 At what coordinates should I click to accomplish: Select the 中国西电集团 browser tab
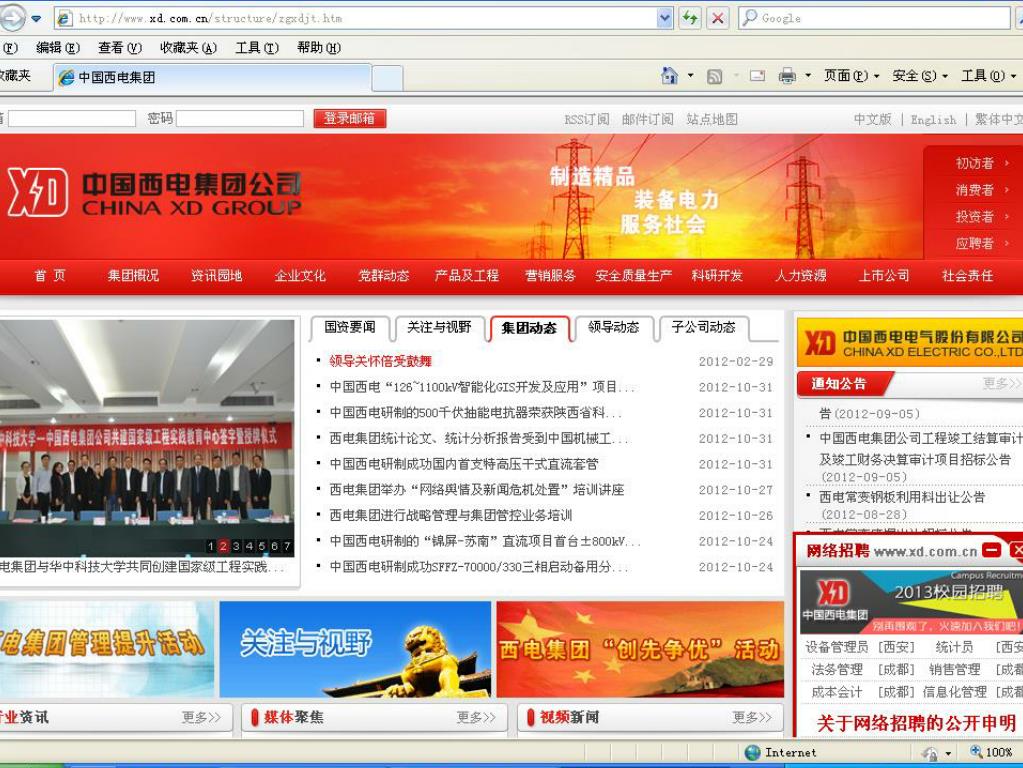click(x=213, y=78)
